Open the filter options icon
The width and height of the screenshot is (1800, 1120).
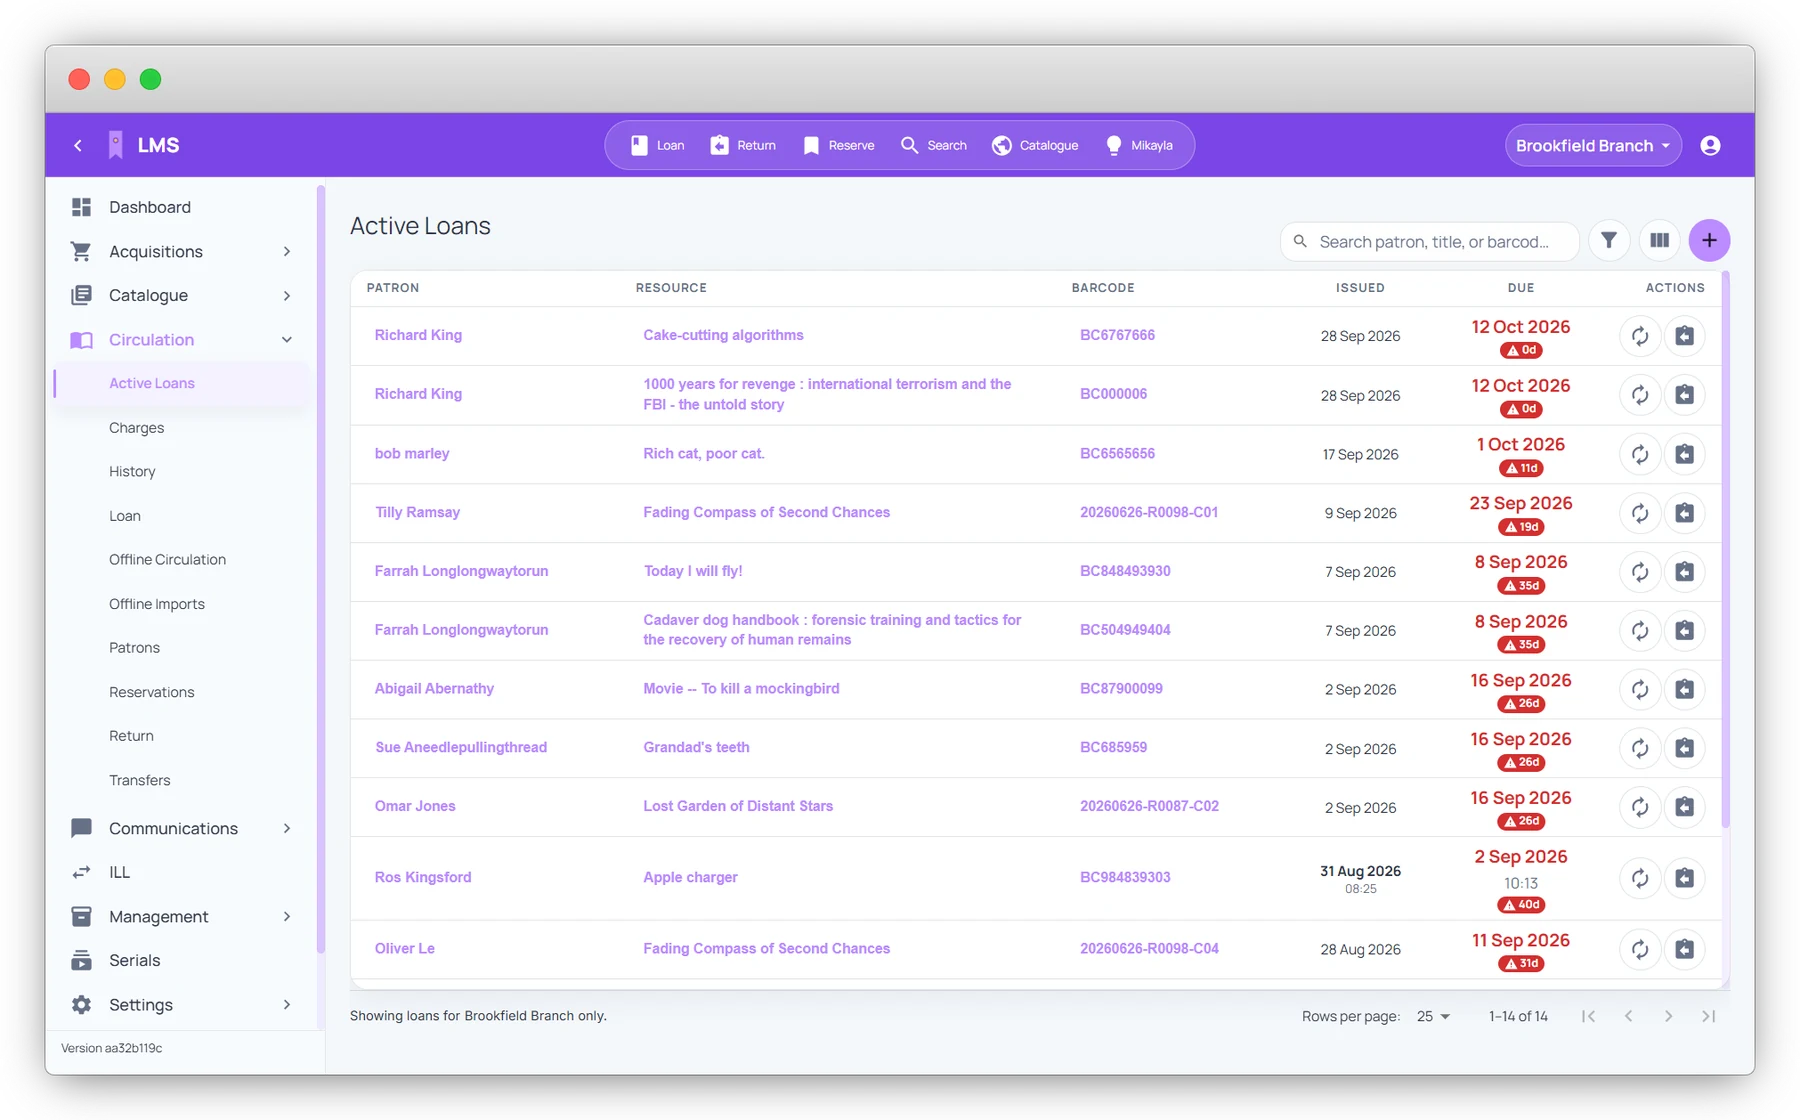[1609, 240]
